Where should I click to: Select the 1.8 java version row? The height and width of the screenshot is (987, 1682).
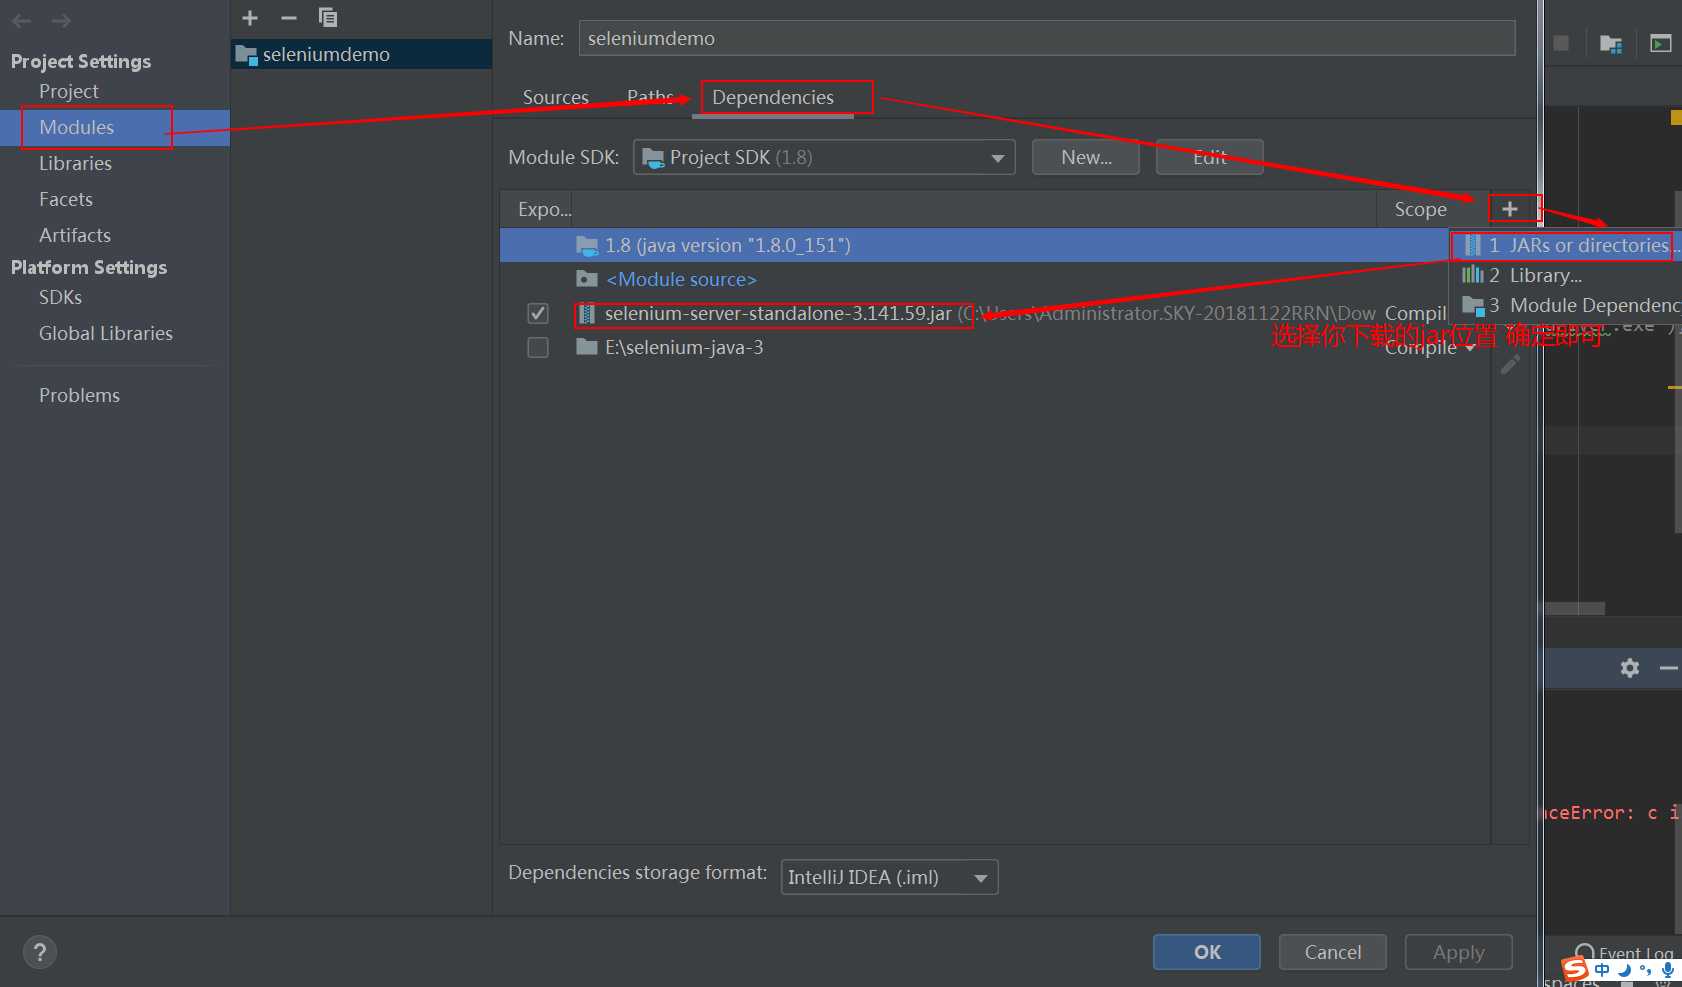tap(975, 245)
